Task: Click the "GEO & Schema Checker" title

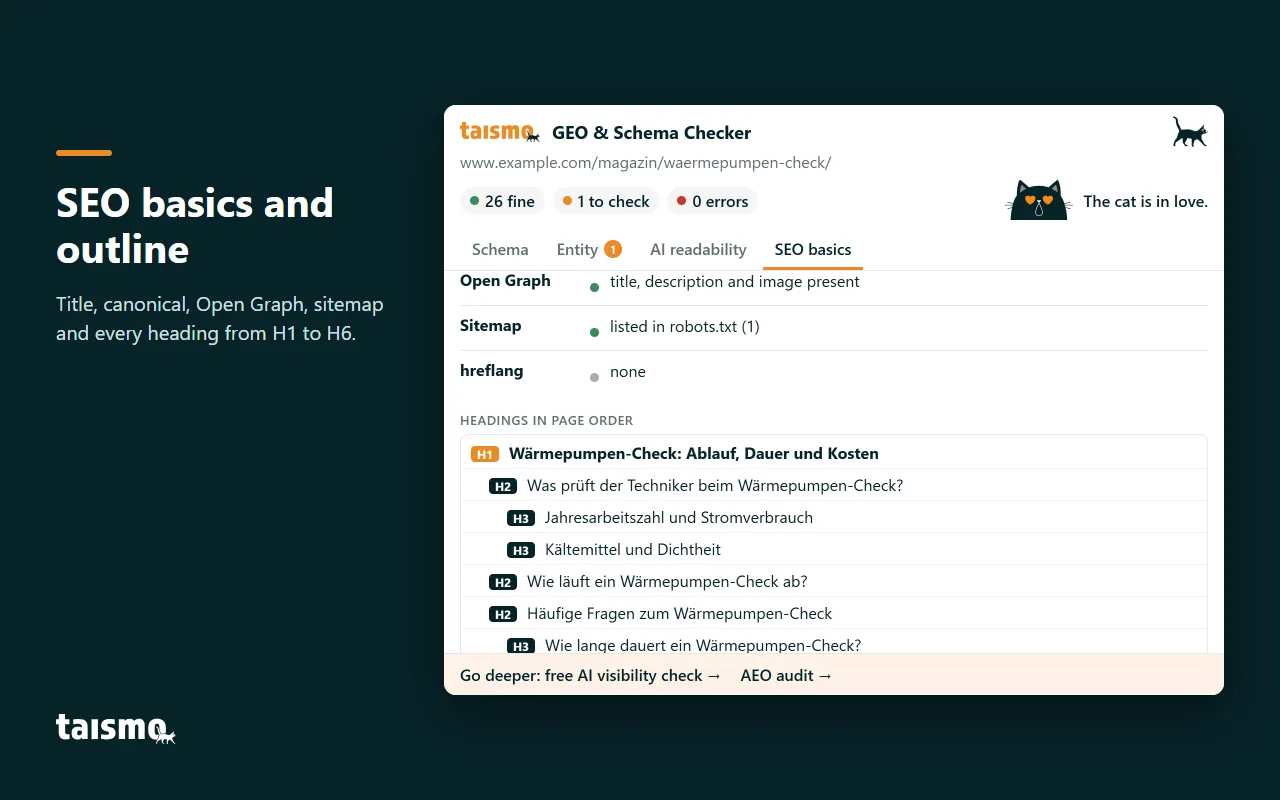Action: click(651, 133)
